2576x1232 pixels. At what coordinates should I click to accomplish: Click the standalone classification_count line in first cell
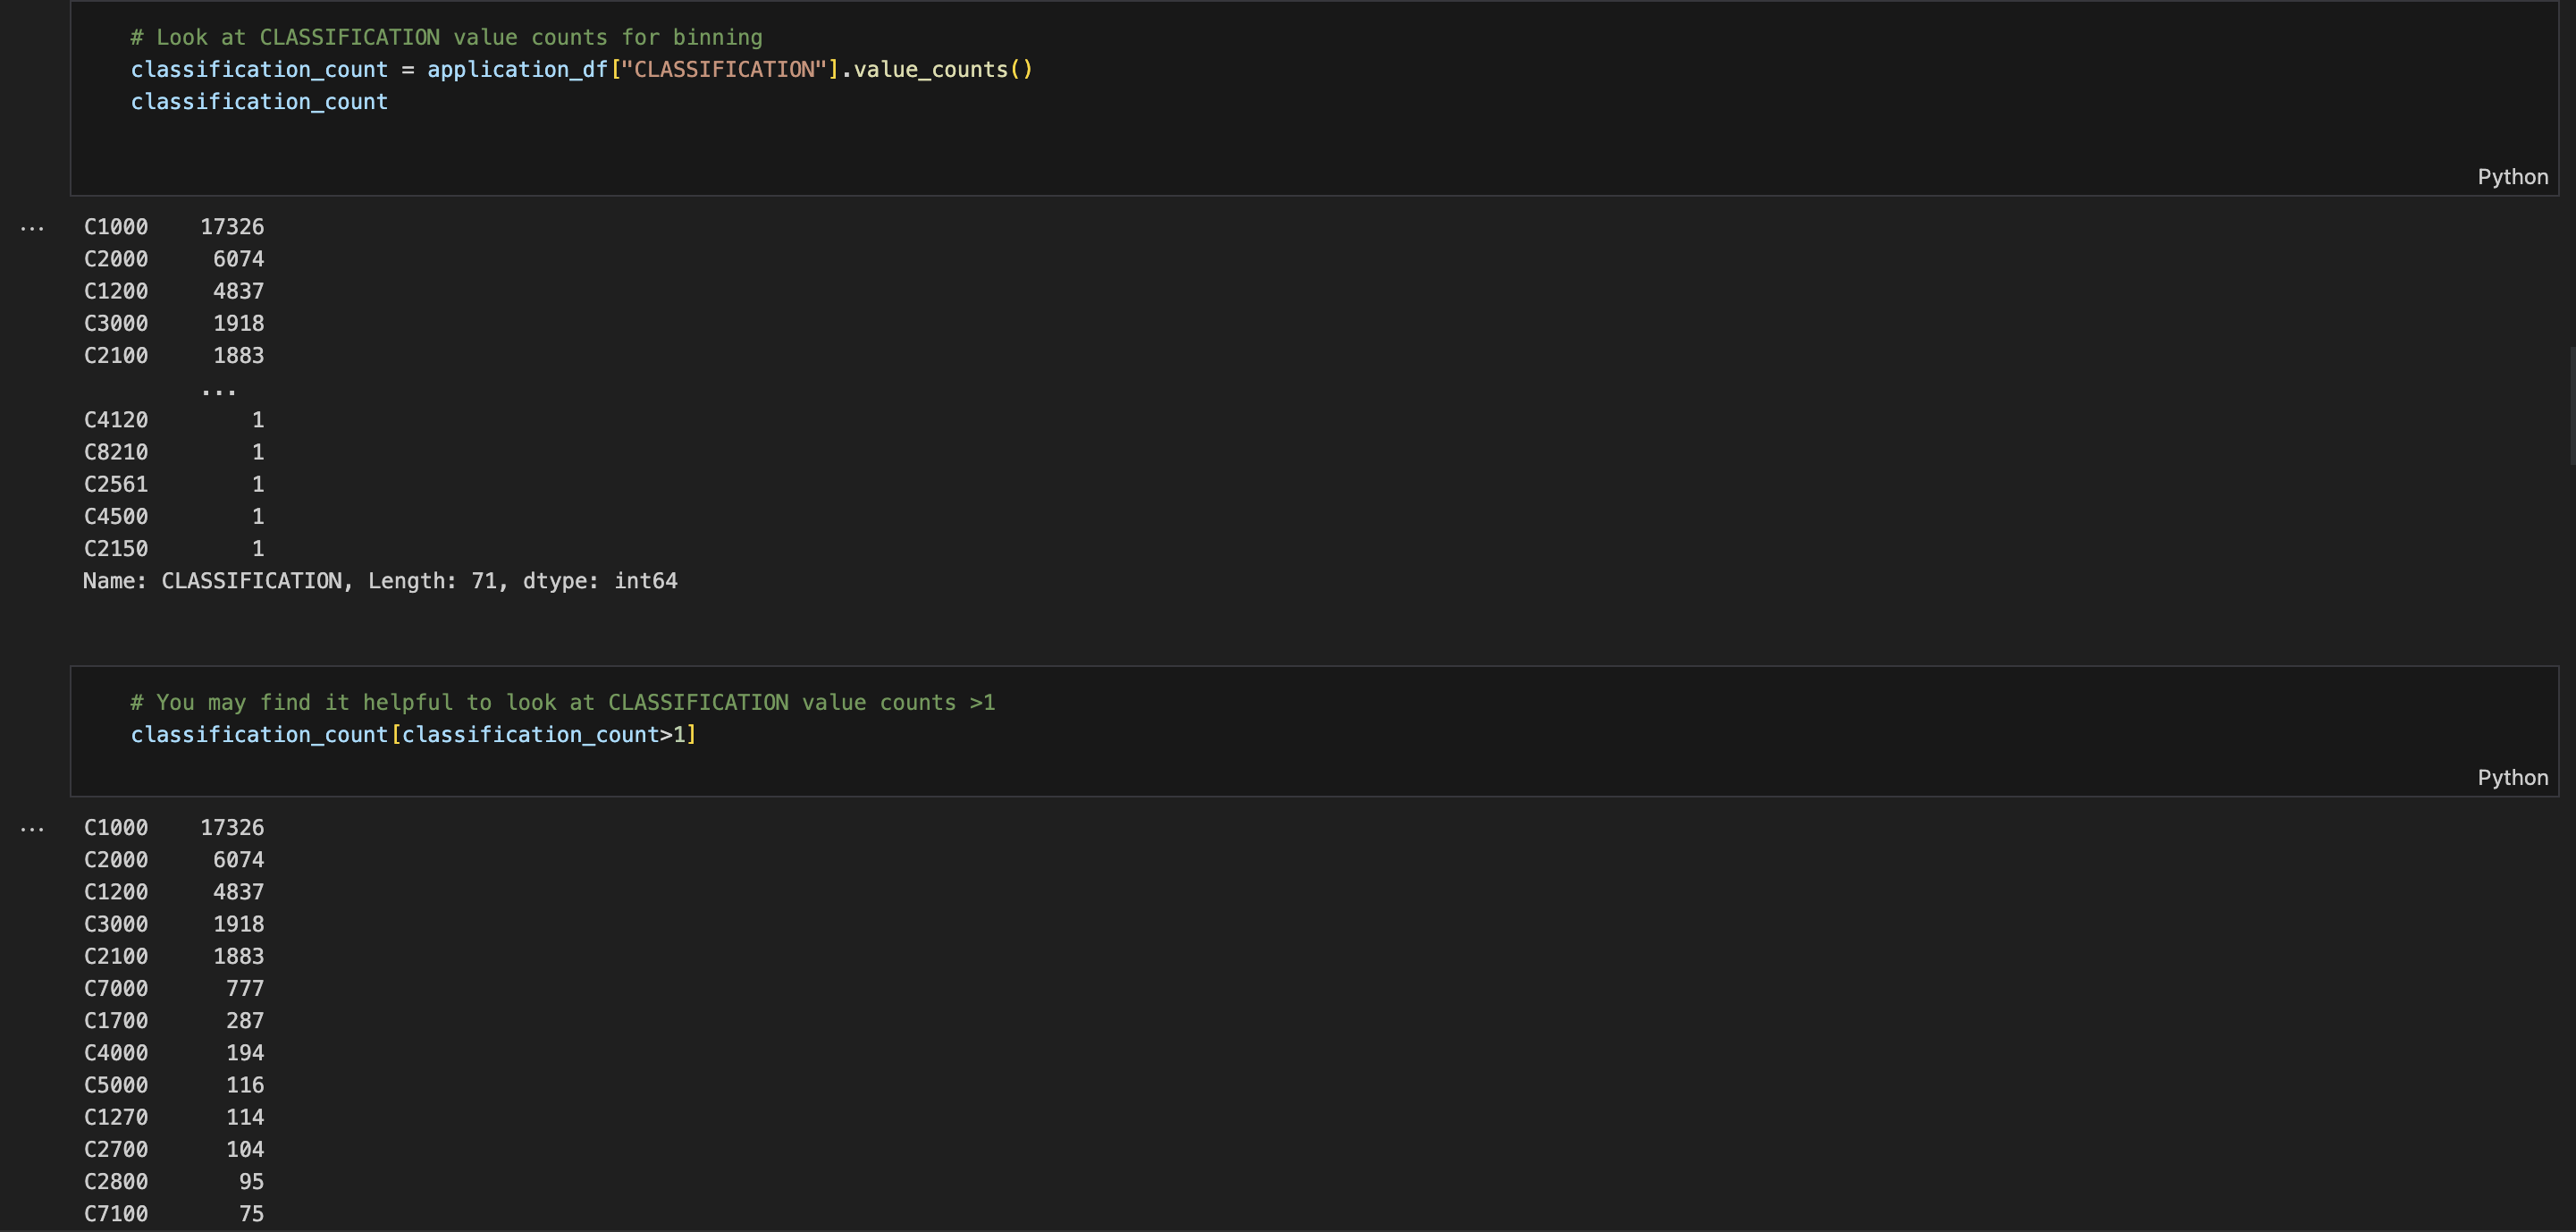(x=259, y=102)
